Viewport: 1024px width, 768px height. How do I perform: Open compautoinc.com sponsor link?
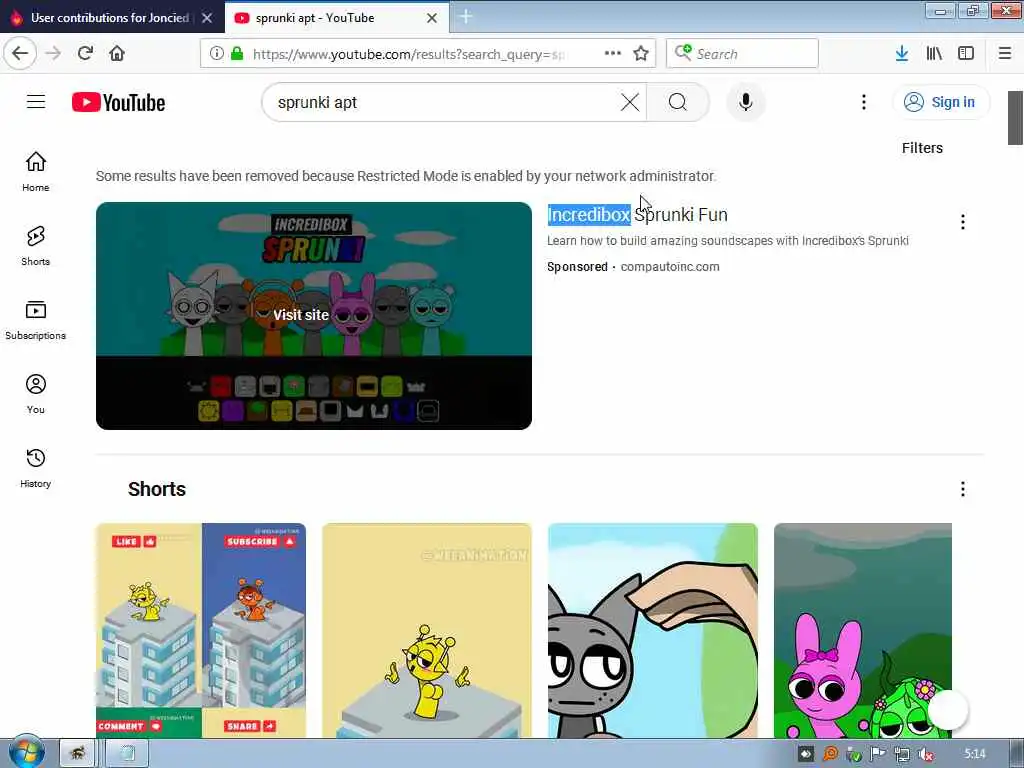coord(670,266)
